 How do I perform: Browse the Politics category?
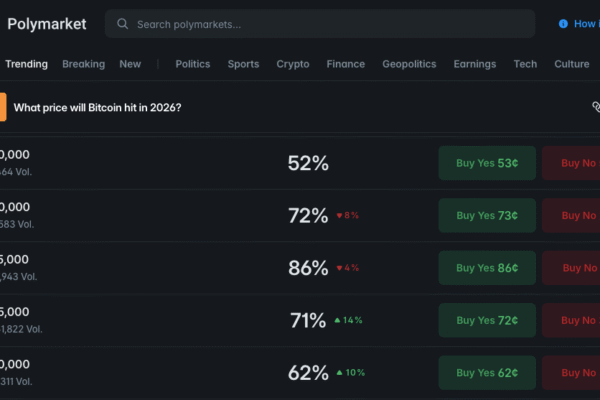pyautogui.click(x=193, y=64)
